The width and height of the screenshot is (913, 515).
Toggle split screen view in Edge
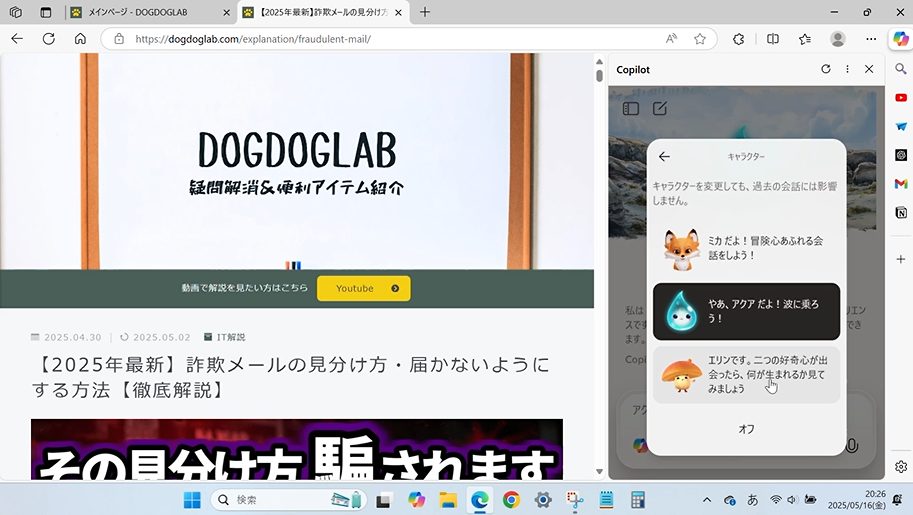772,39
